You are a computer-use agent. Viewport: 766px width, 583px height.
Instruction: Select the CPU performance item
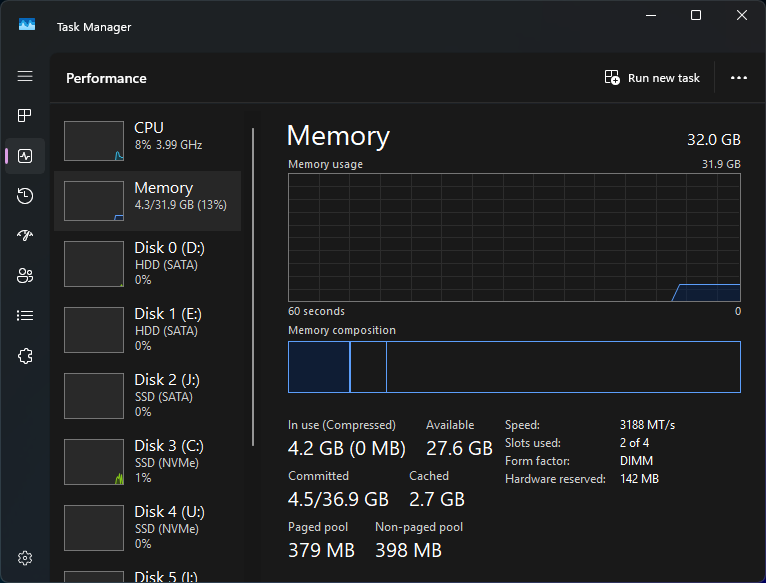tap(147, 141)
